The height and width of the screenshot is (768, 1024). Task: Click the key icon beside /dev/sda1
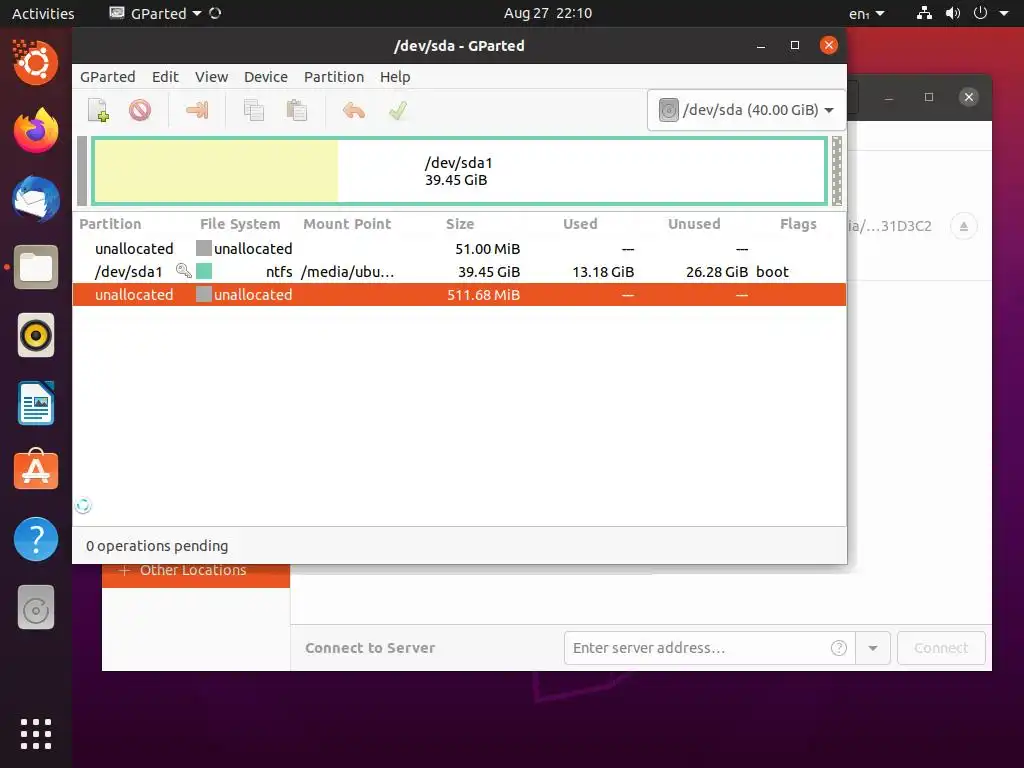coord(184,271)
